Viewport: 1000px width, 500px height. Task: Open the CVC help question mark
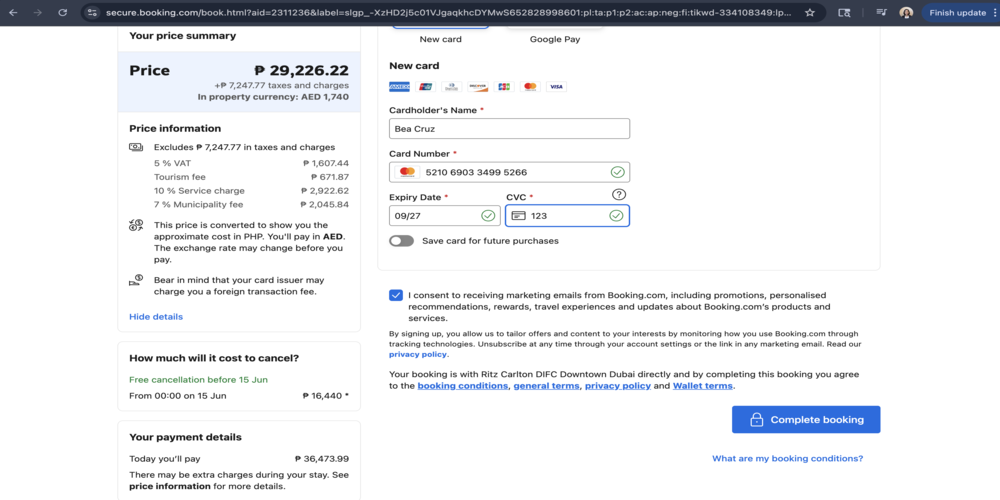click(618, 195)
